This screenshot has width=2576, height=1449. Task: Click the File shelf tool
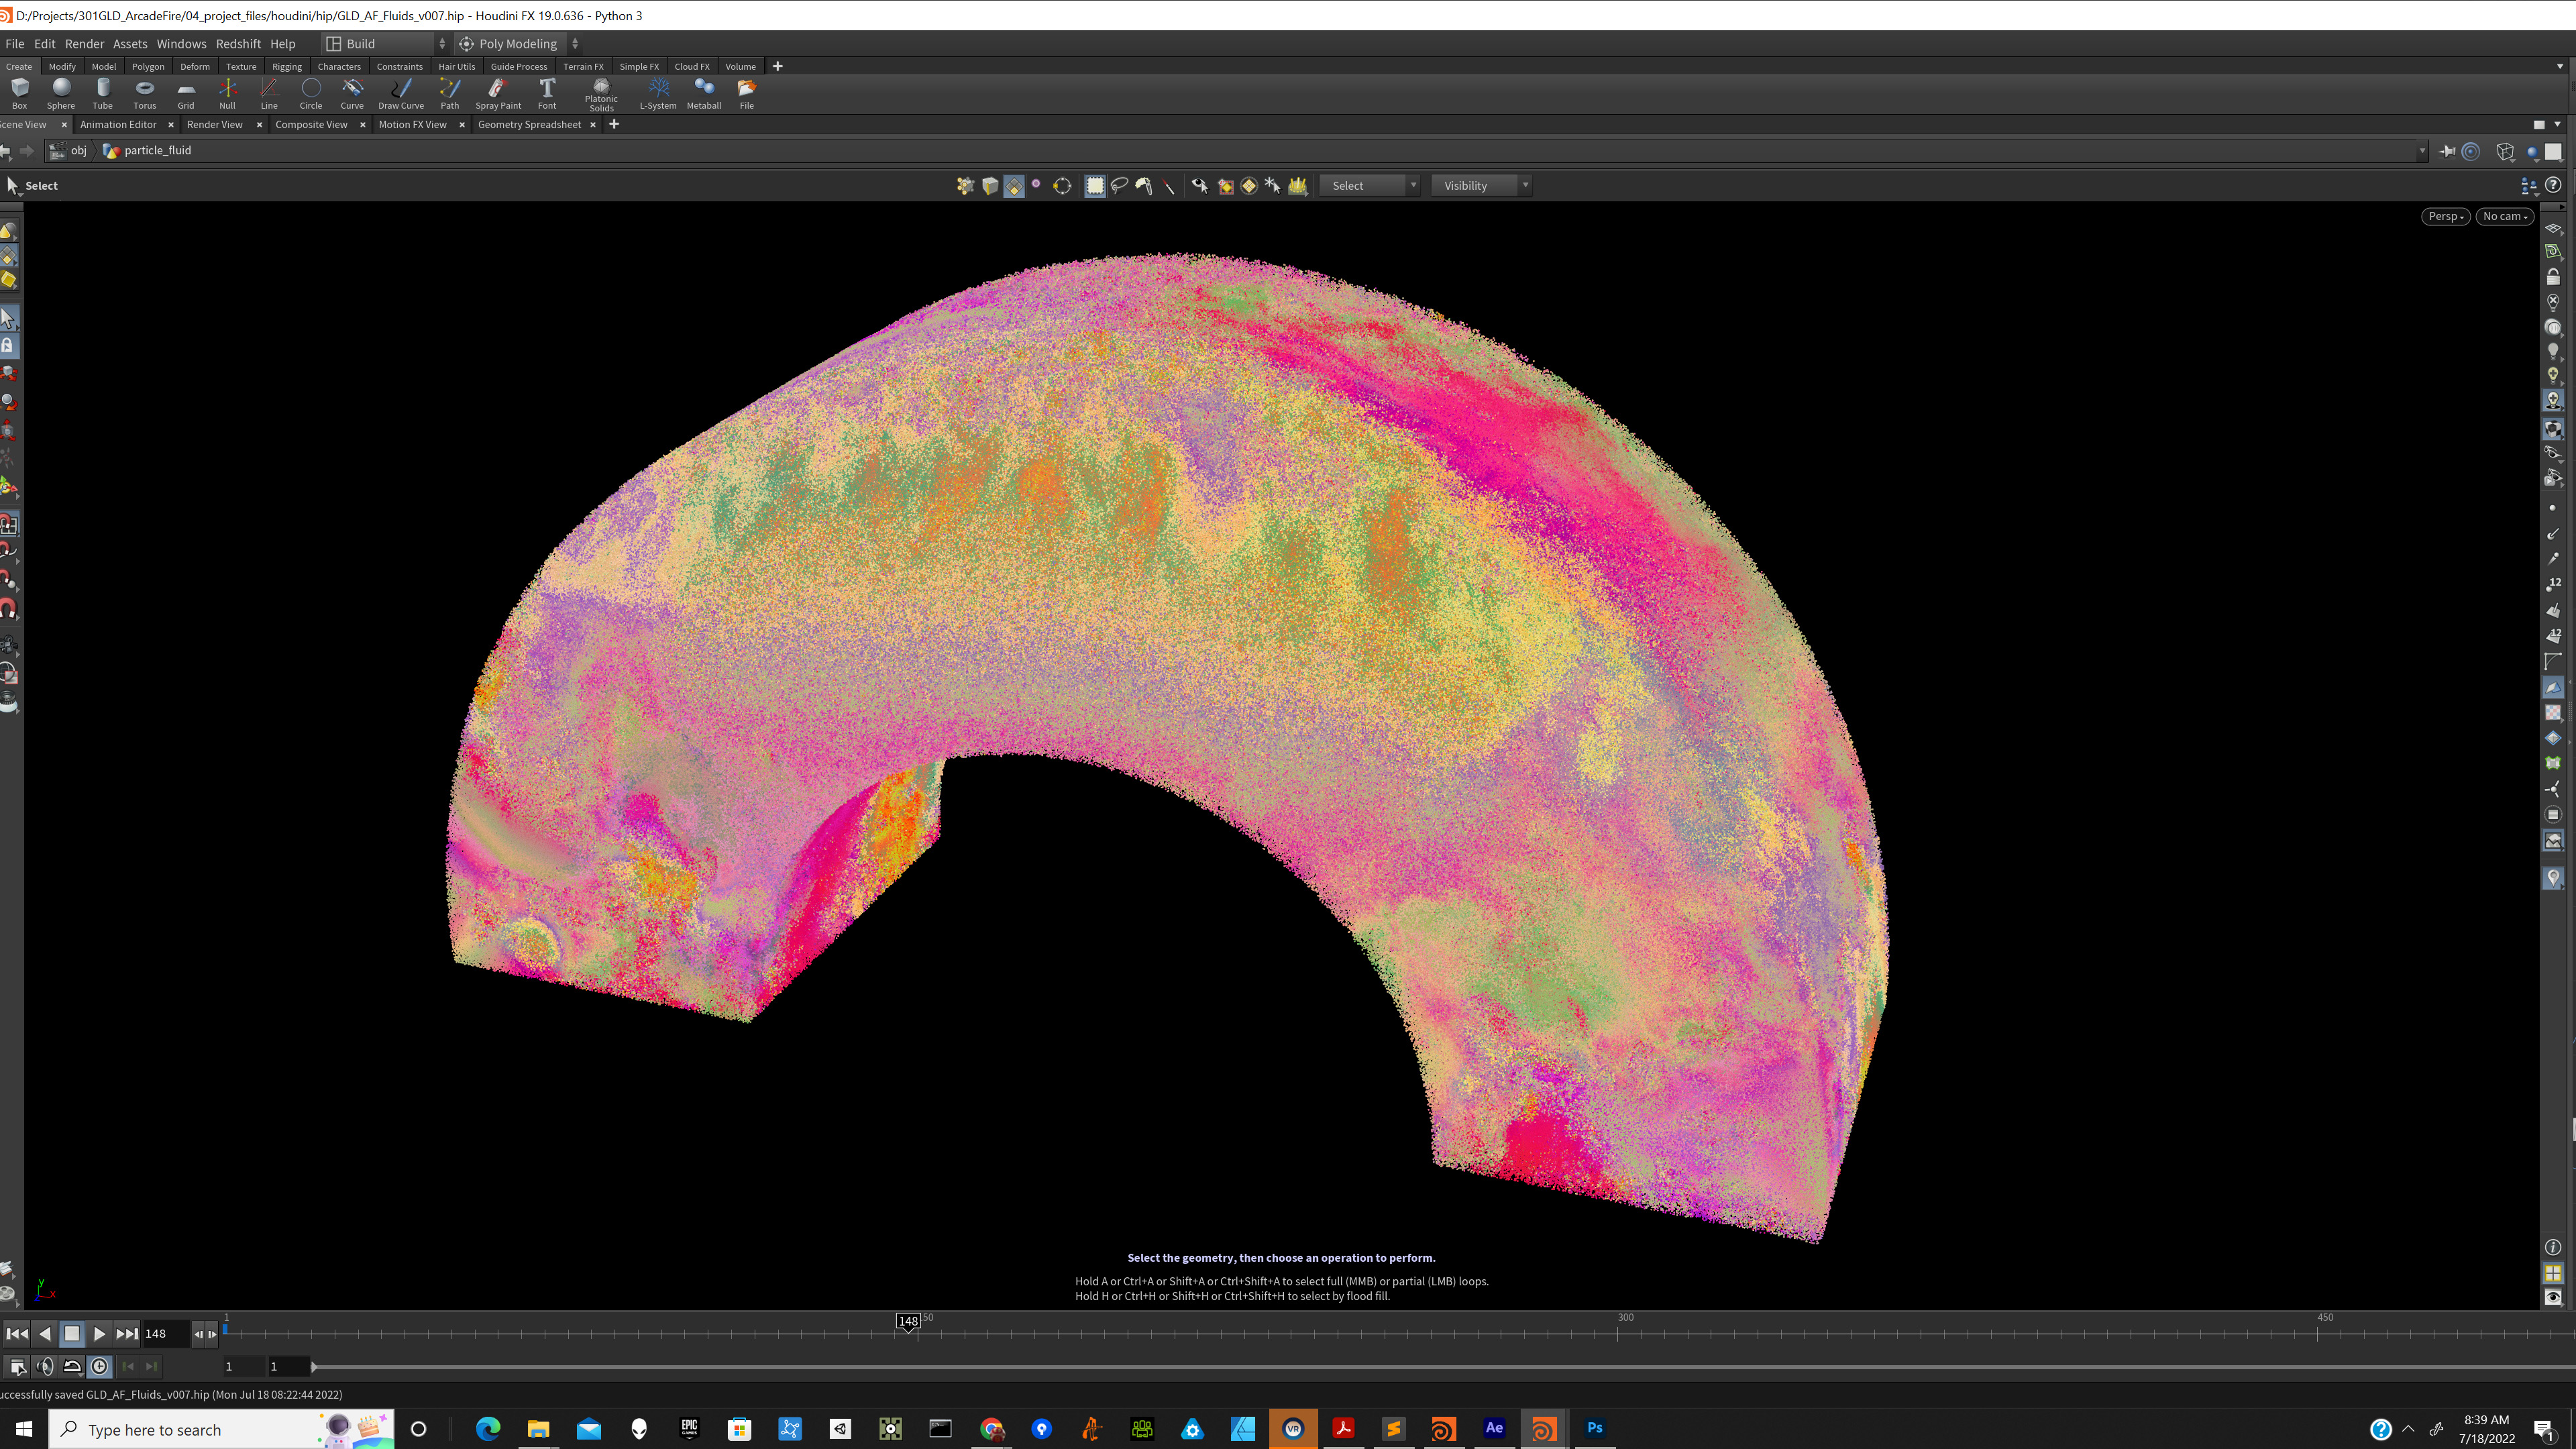click(747, 93)
